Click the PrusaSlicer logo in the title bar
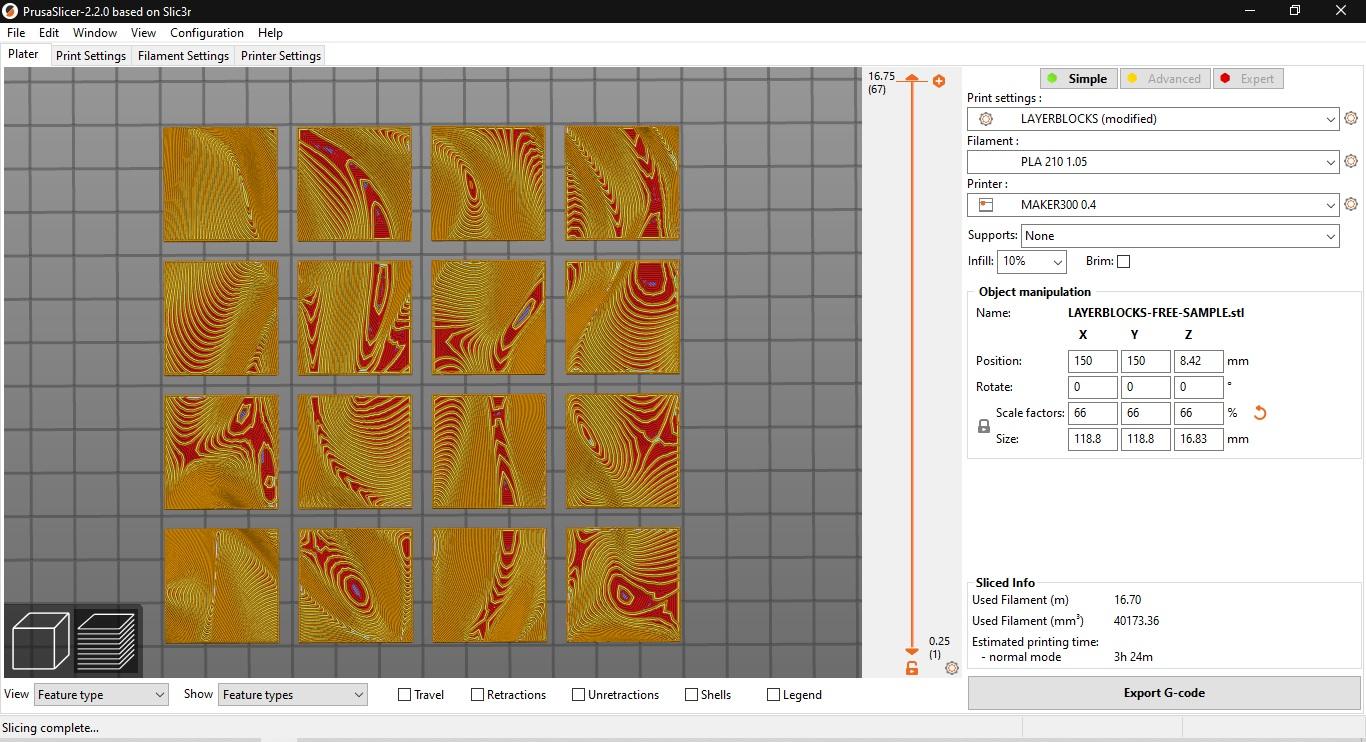Screen dimensions: 1366x742 11,11
